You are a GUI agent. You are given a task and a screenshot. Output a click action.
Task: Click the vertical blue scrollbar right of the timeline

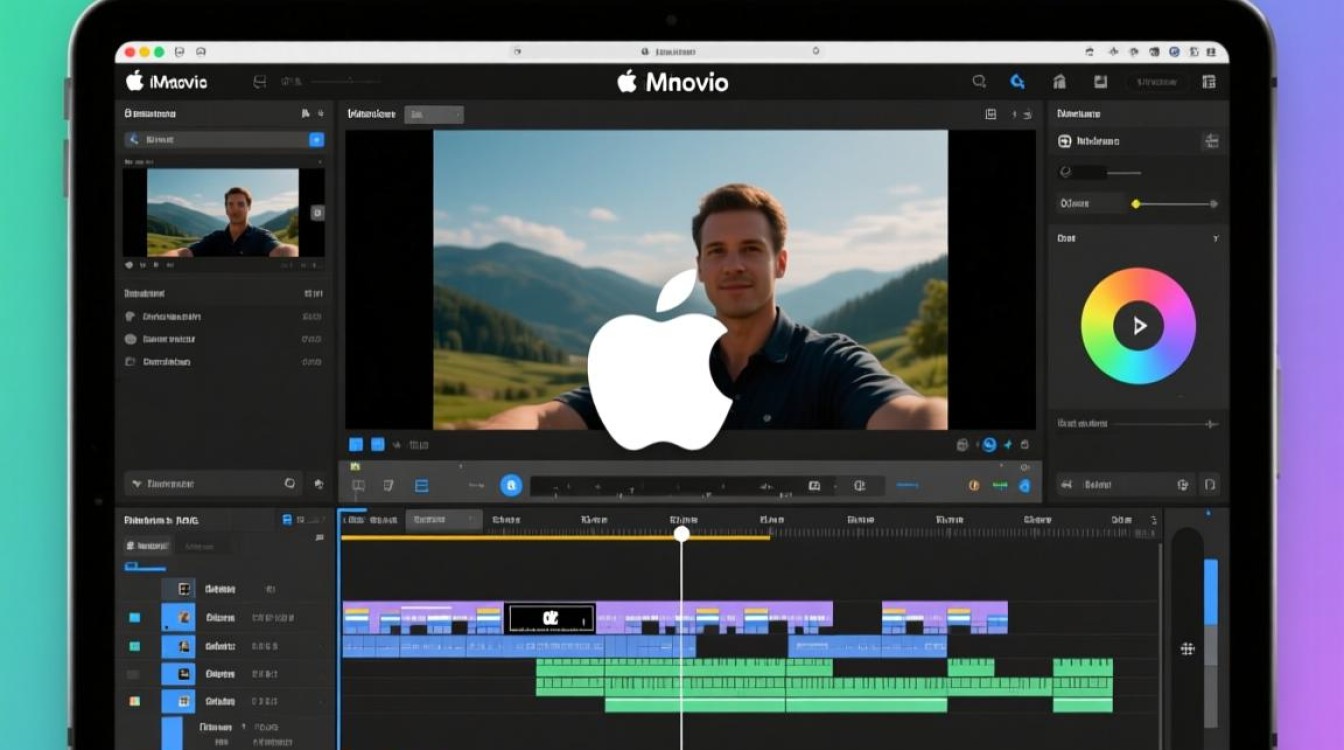coord(1211,592)
